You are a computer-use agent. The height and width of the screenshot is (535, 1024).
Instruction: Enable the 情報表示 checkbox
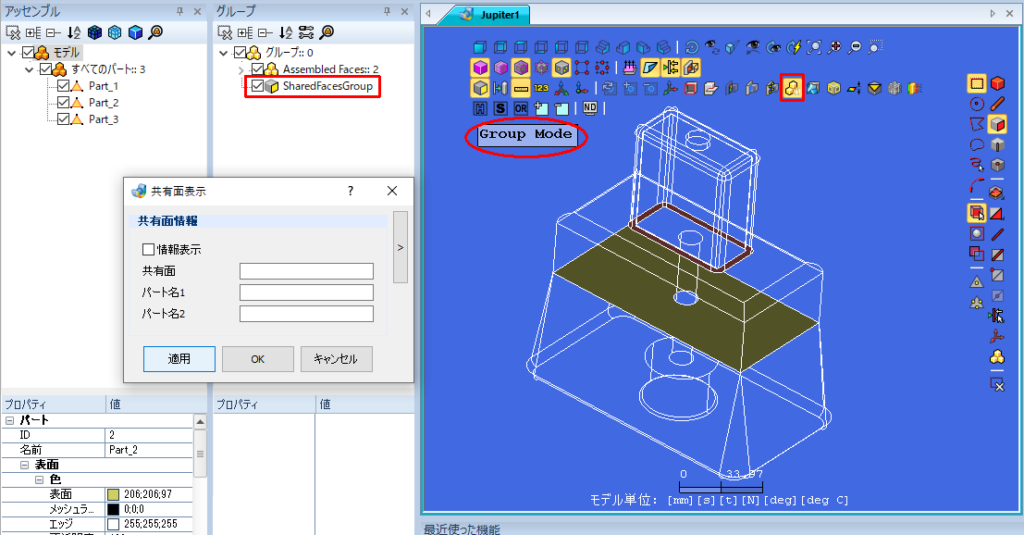[148, 249]
